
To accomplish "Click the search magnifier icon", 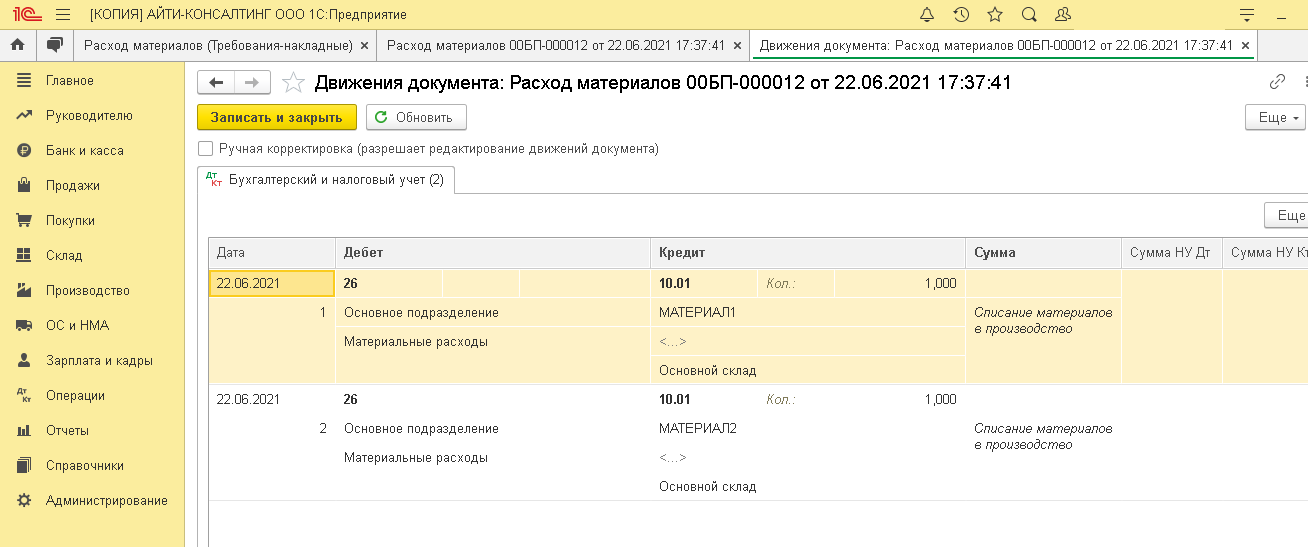I will tap(1029, 15).
